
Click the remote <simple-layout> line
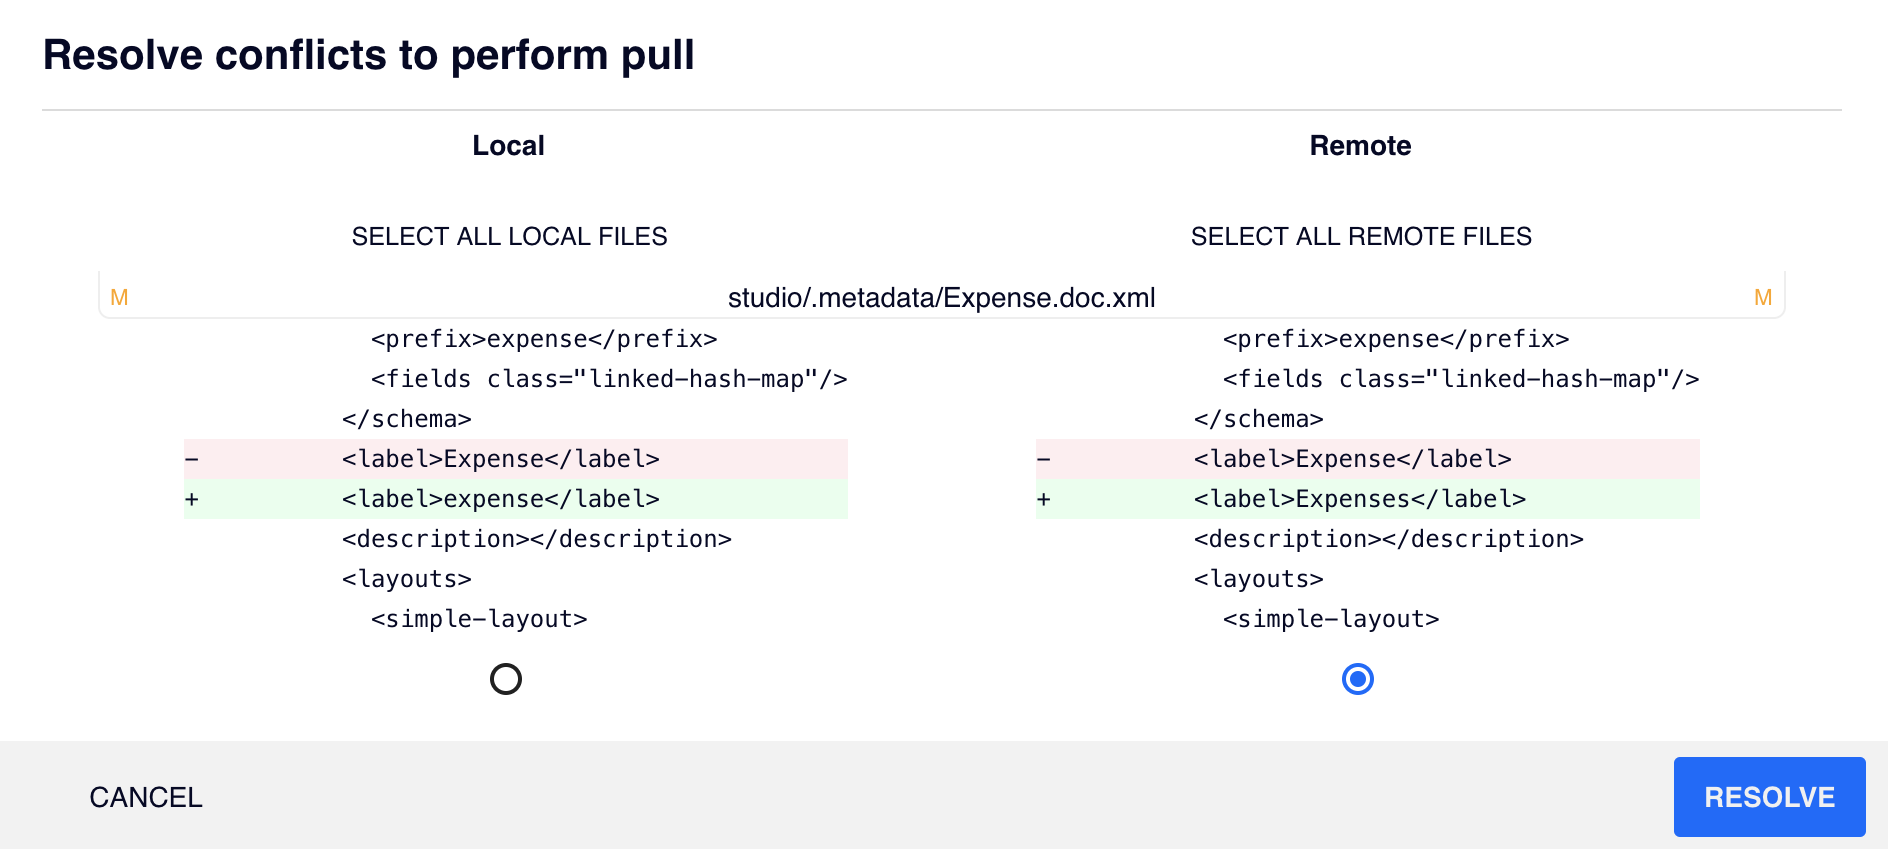(1331, 619)
